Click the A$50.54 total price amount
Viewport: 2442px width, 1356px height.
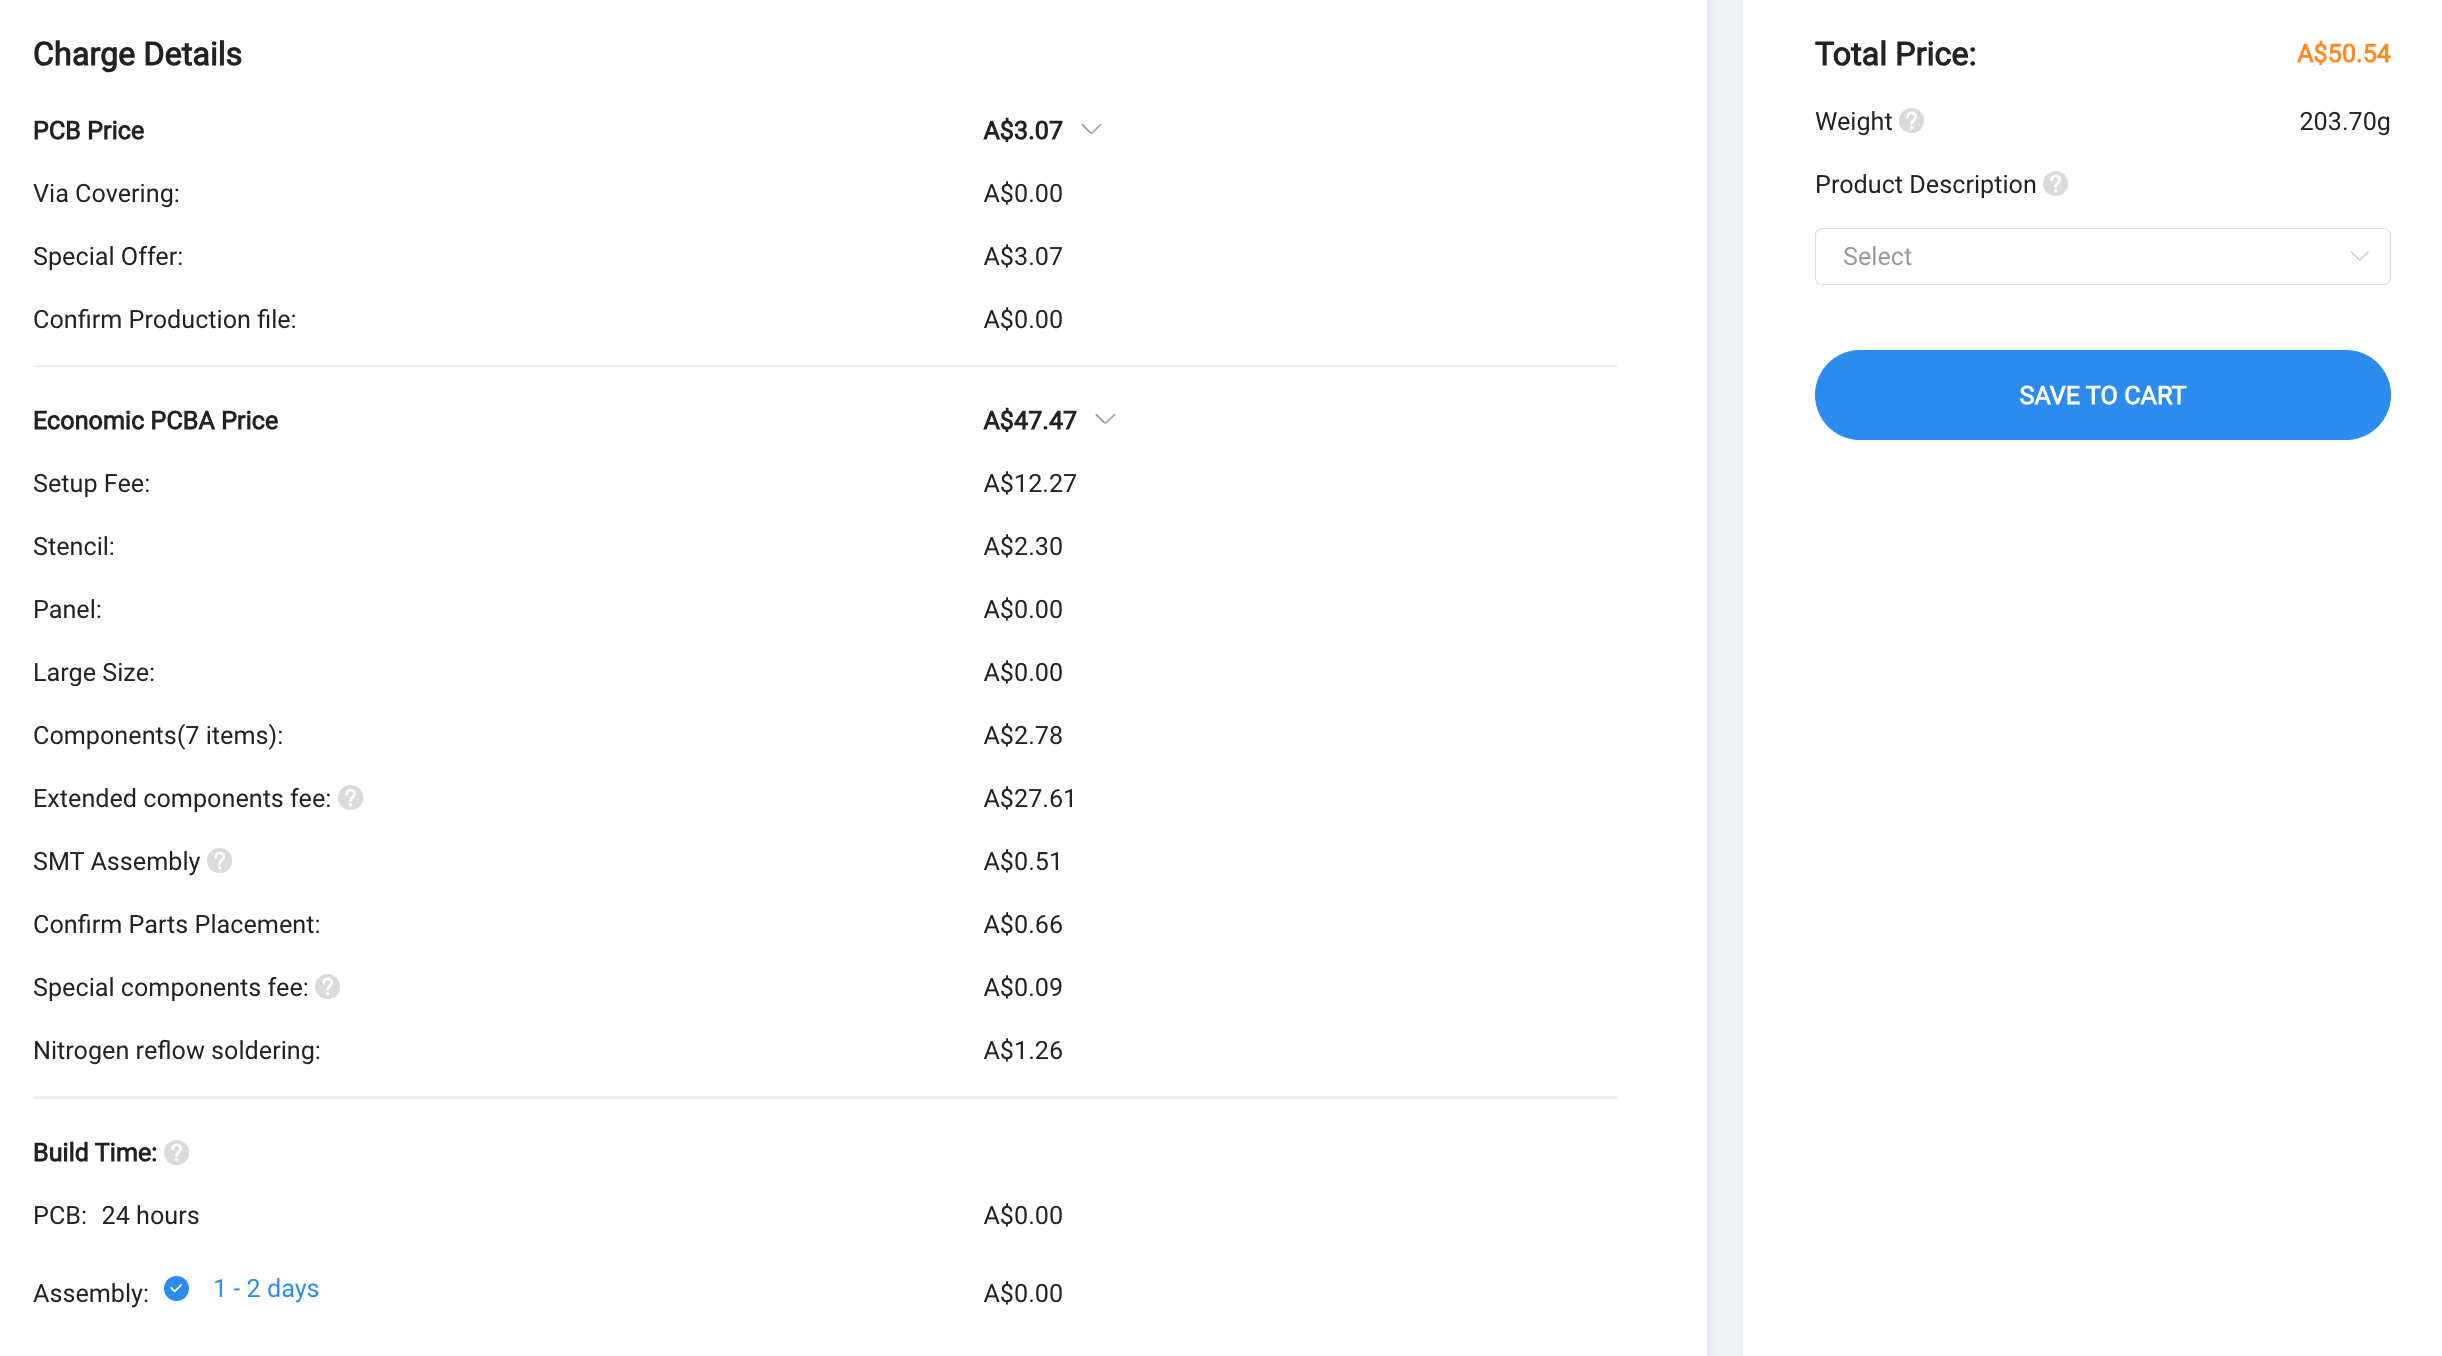2343,54
